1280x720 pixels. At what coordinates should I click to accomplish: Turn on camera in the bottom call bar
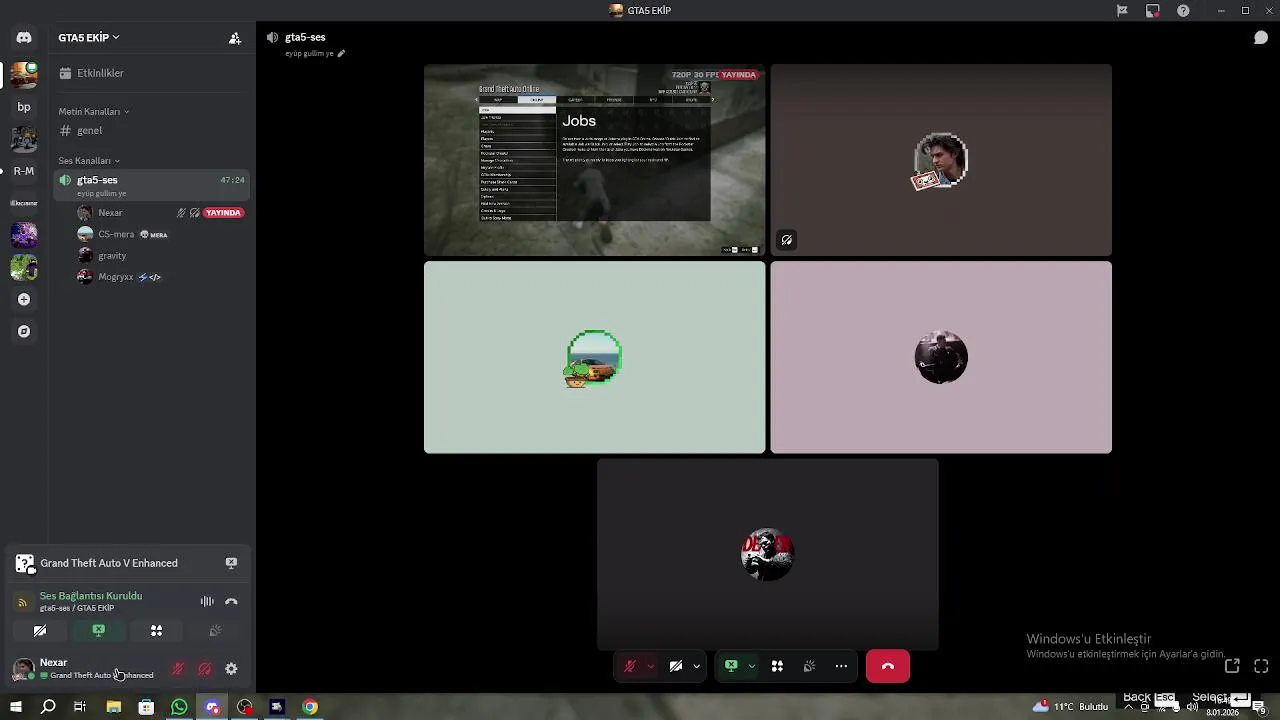pos(676,666)
